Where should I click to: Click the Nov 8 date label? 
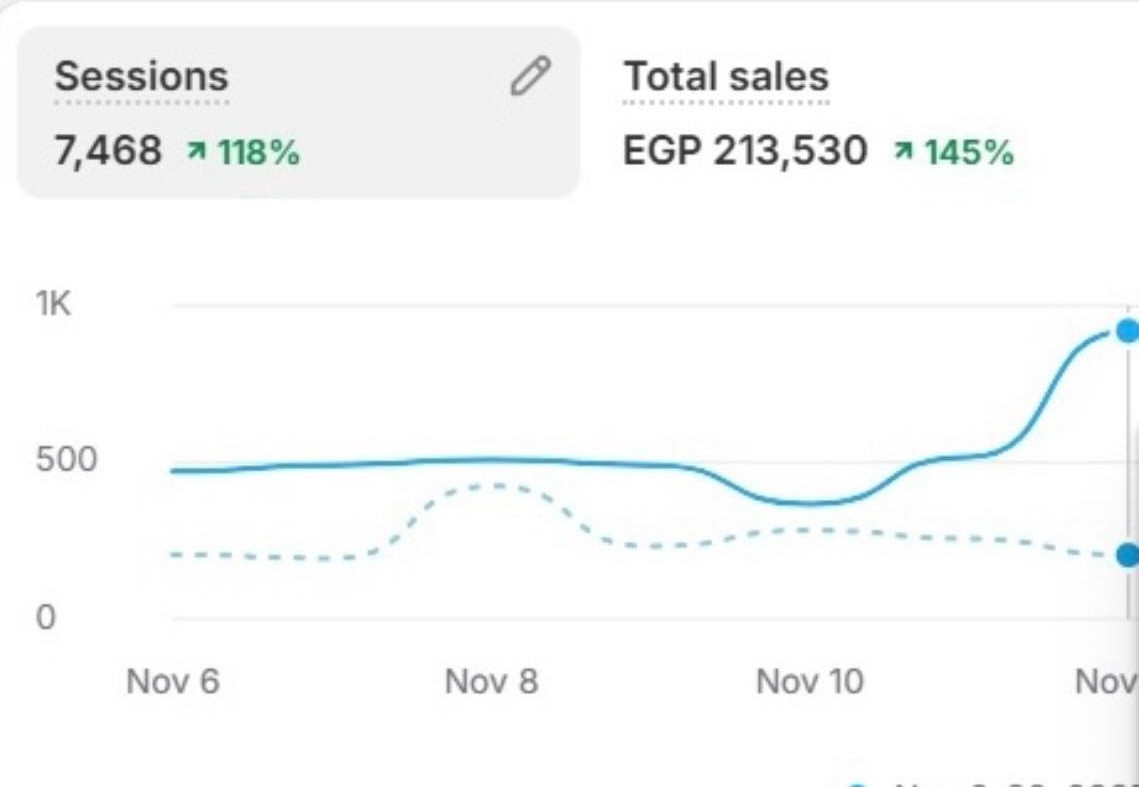tap(490, 681)
